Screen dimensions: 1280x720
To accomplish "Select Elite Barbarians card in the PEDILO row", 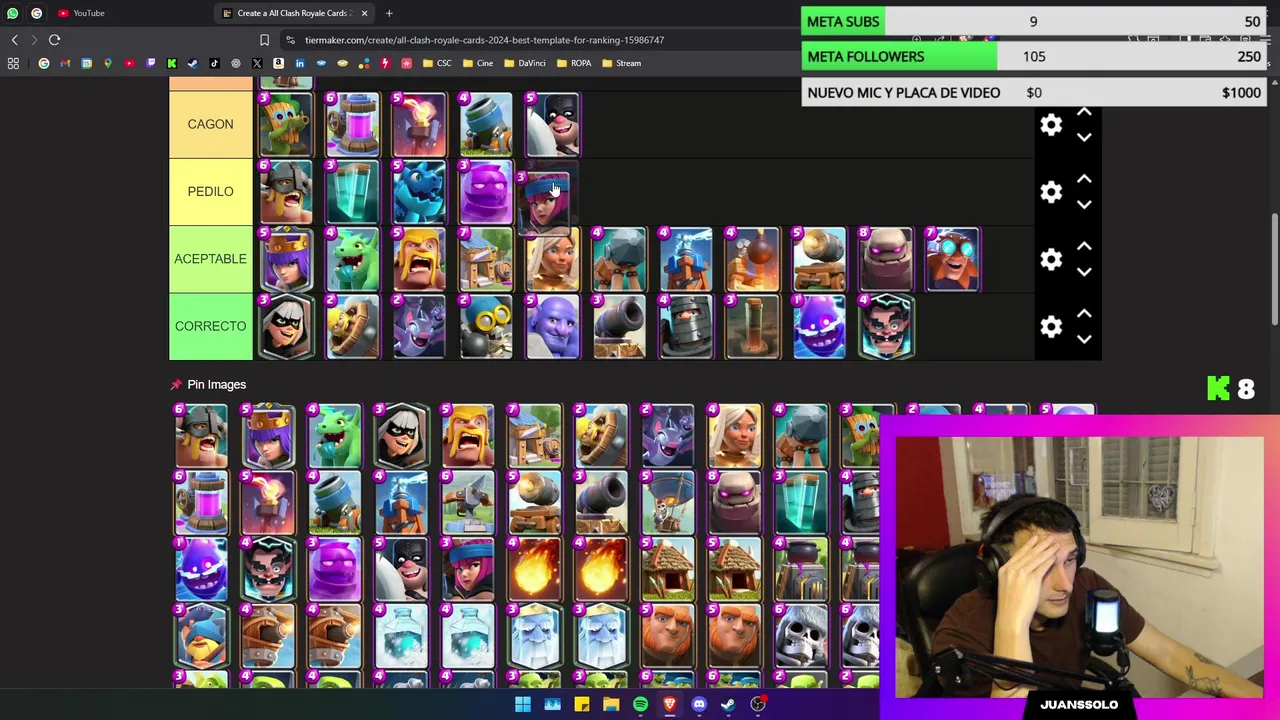I will (x=285, y=191).
